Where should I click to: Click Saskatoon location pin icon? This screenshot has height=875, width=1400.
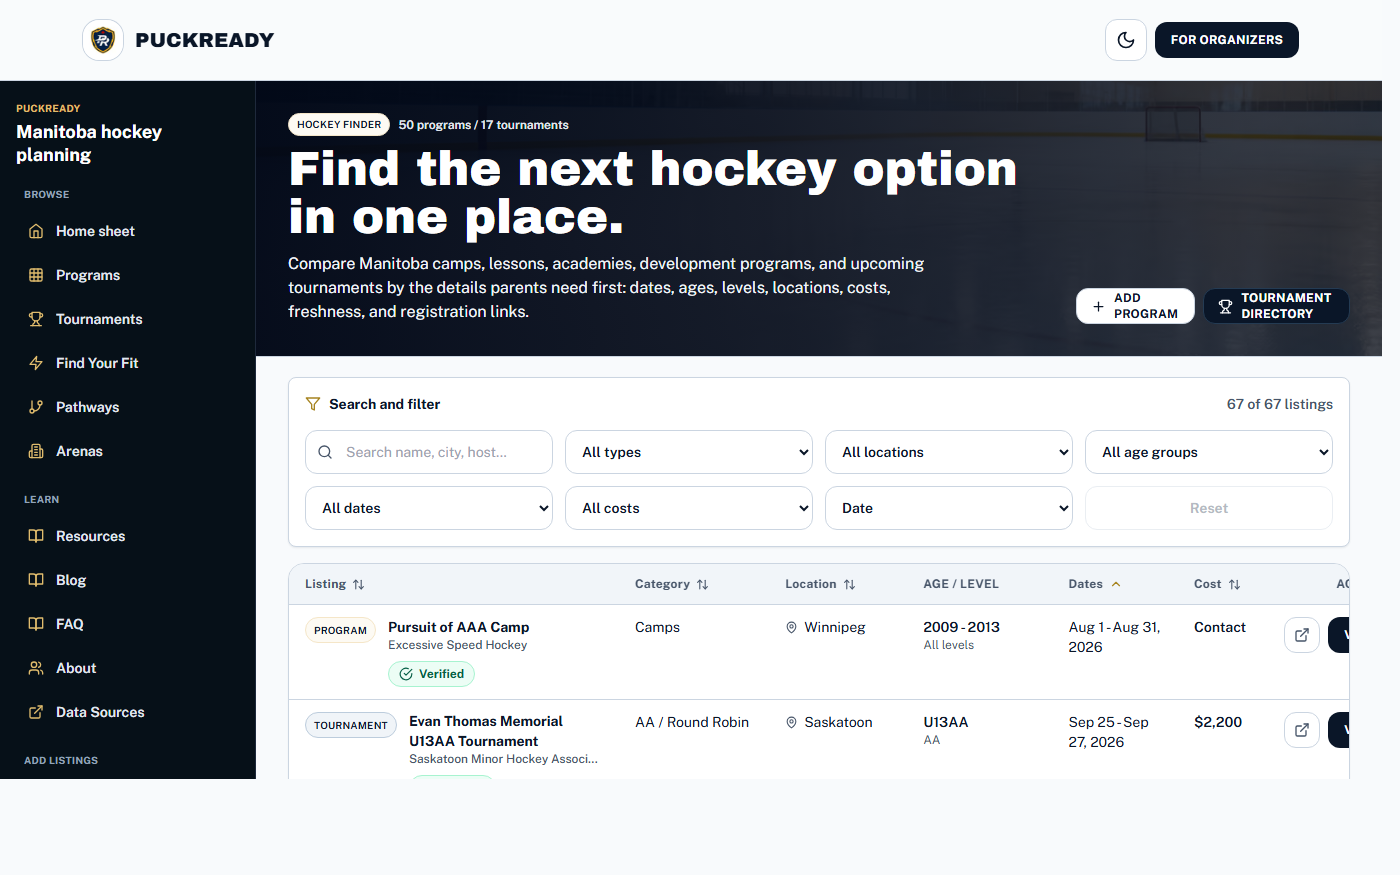(791, 722)
